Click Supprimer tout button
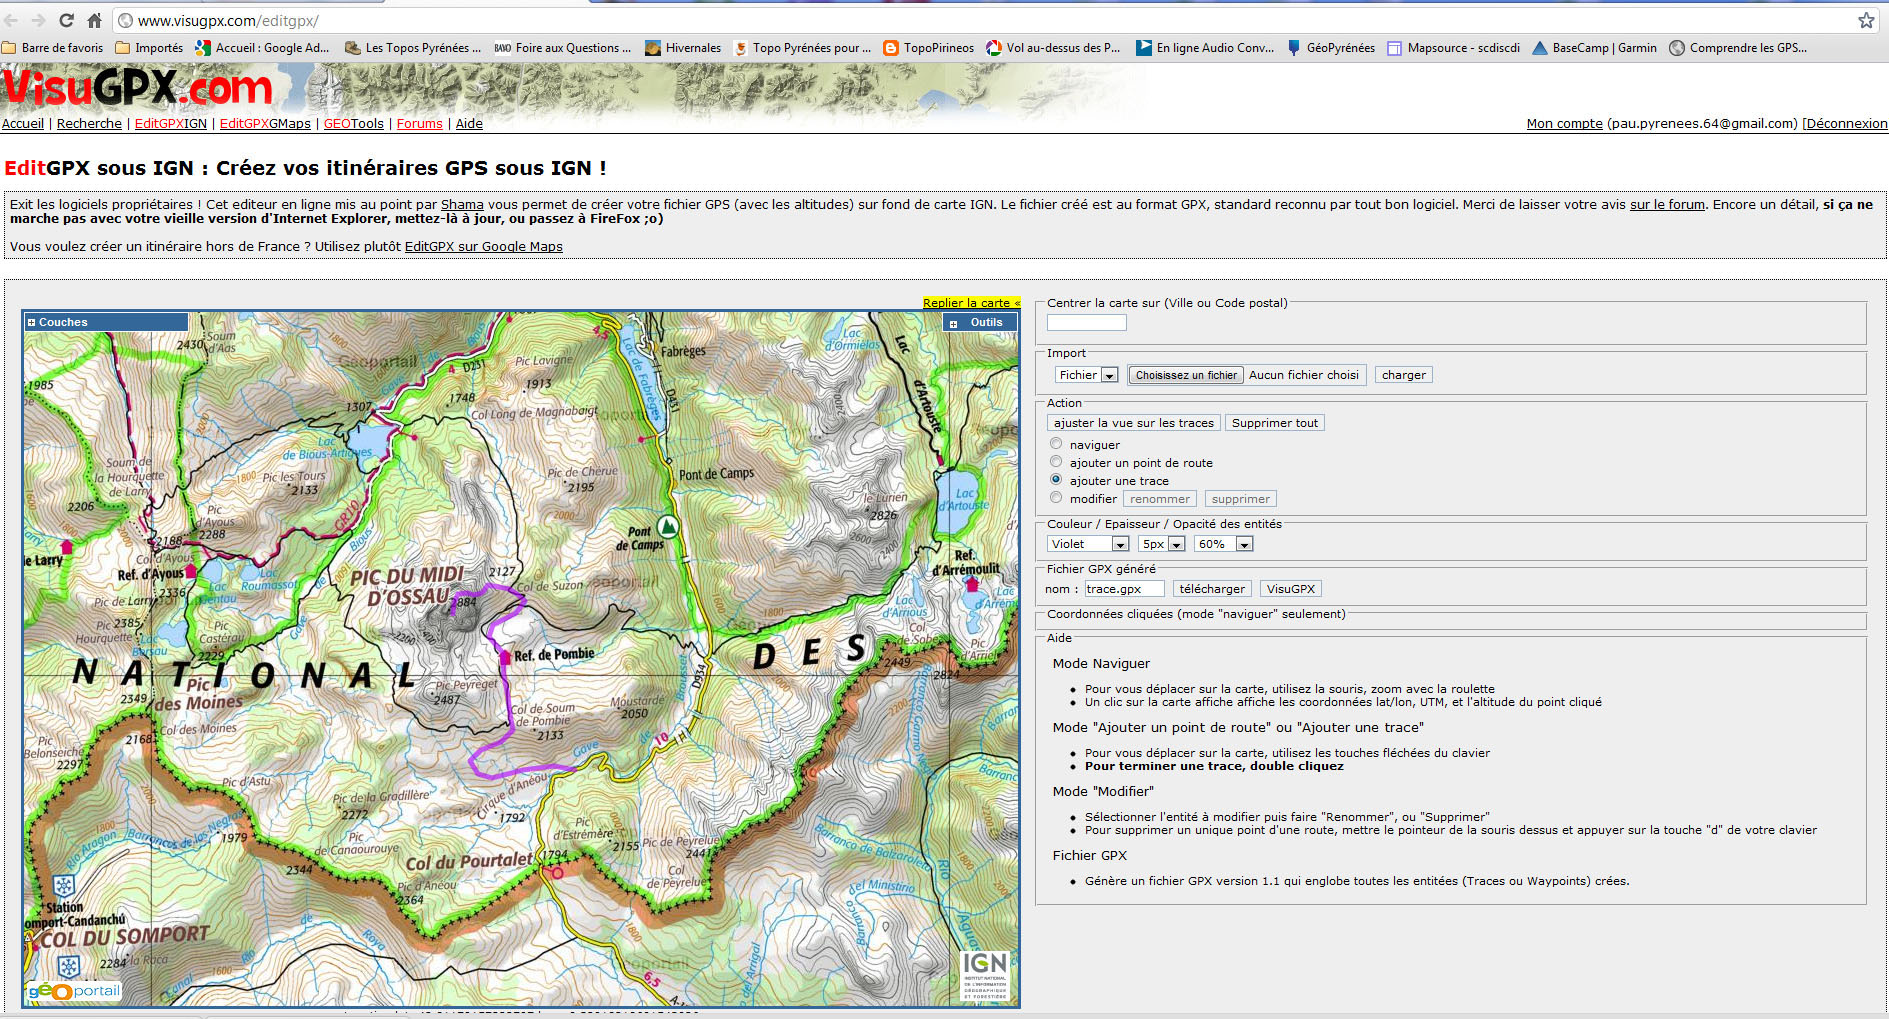Viewport: 1889px width, 1019px height. point(1275,423)
